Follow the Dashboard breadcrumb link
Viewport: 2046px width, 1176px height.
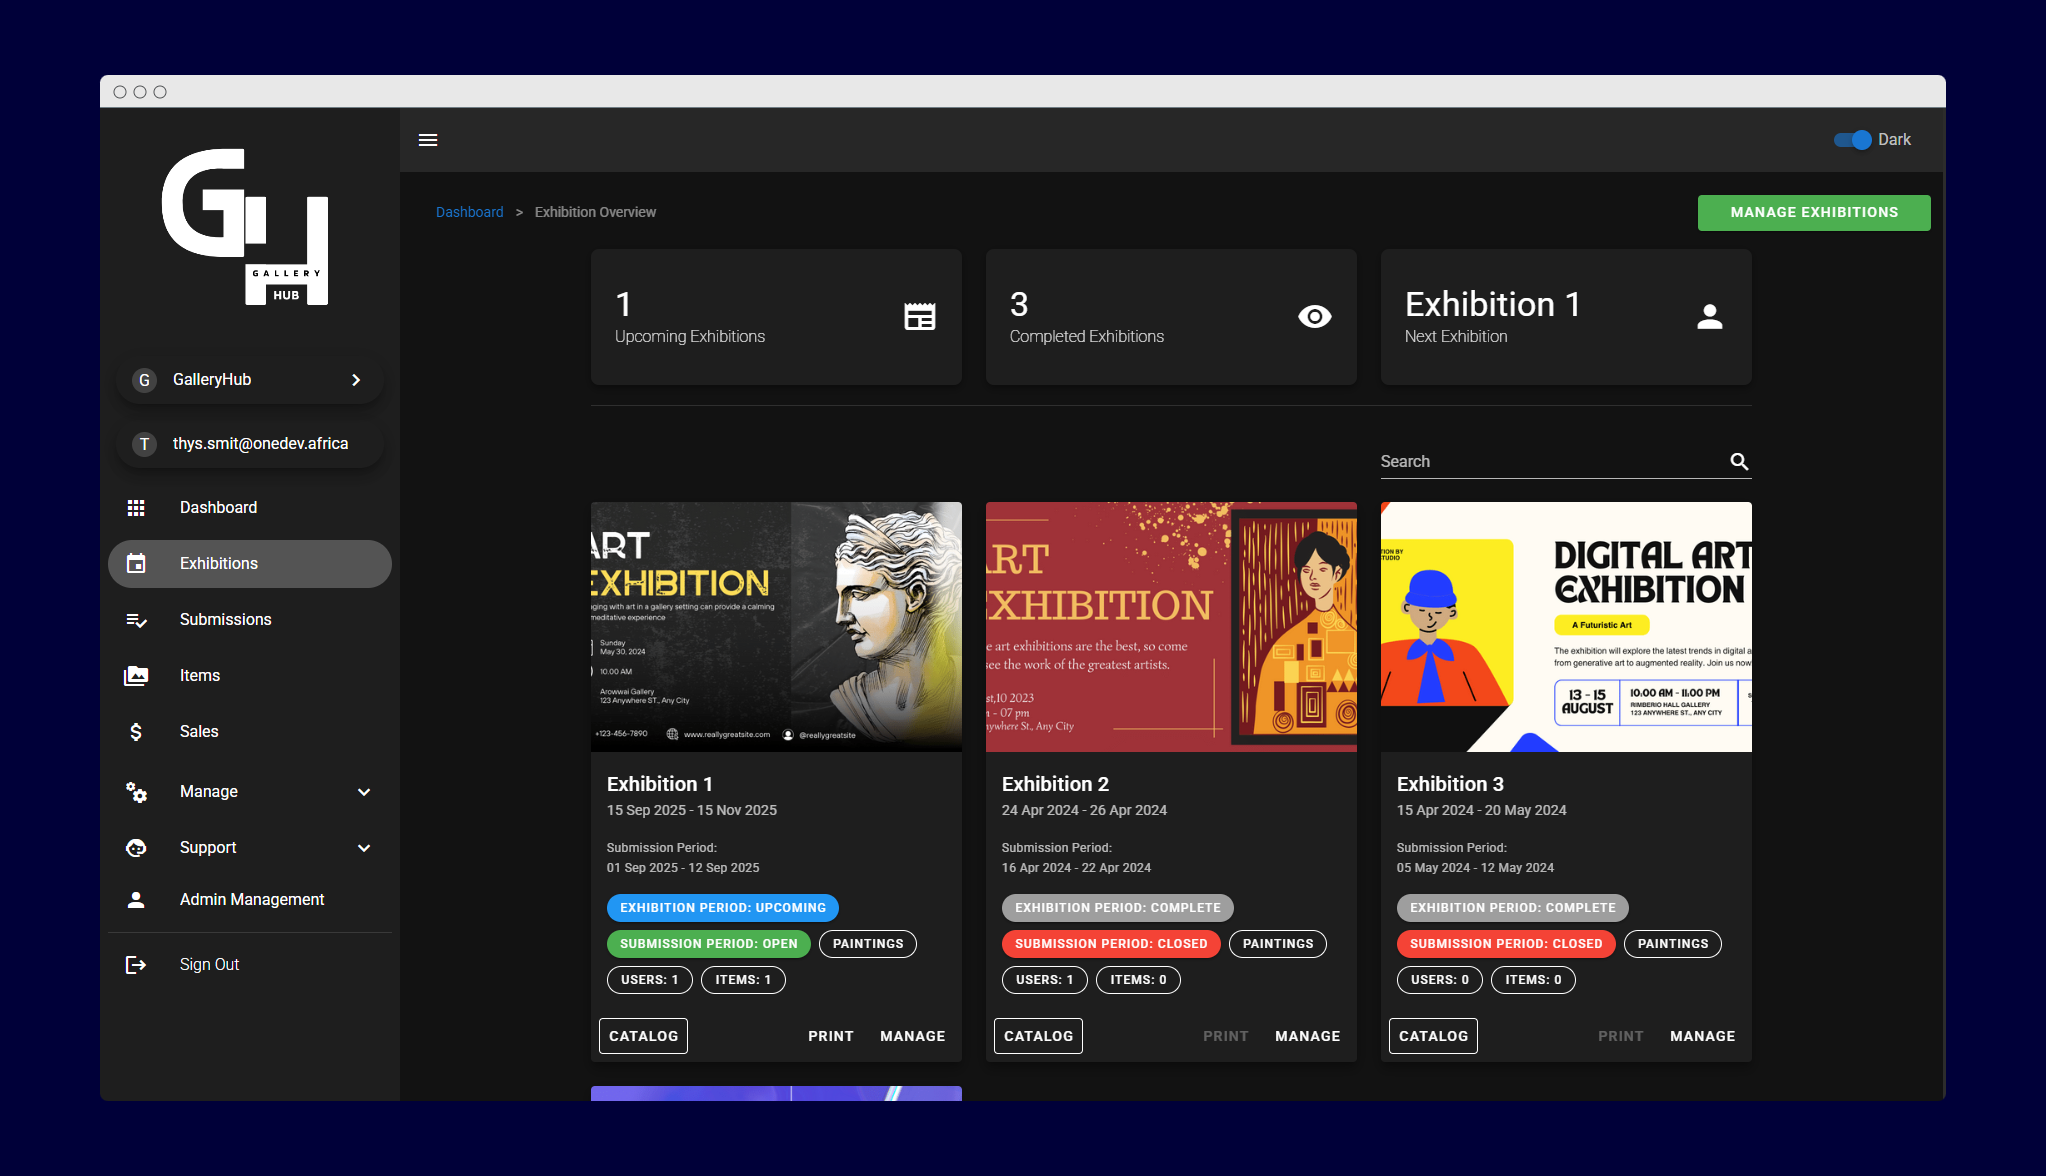469,212
